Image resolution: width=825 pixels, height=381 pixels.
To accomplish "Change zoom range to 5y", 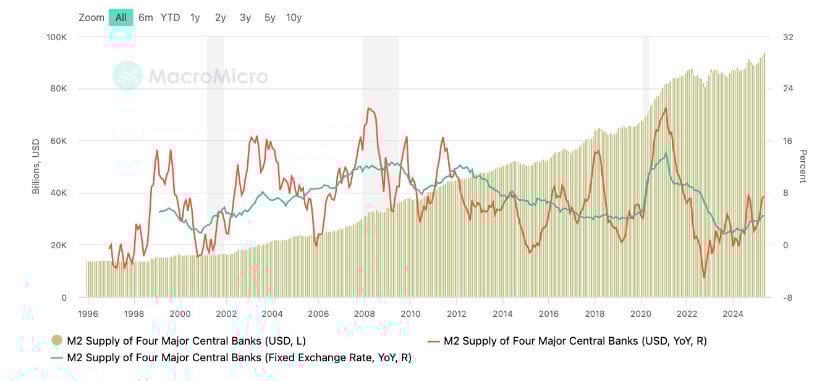I will click(x=270, y=17).
